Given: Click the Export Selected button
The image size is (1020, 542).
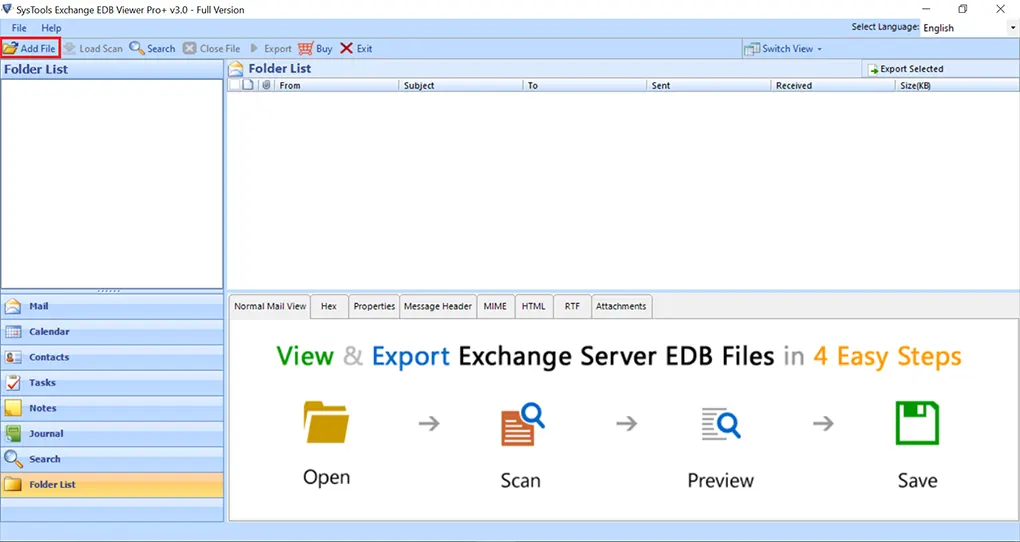Looking at the screenshot, I should pyautogui.click(x=906, y=69).
